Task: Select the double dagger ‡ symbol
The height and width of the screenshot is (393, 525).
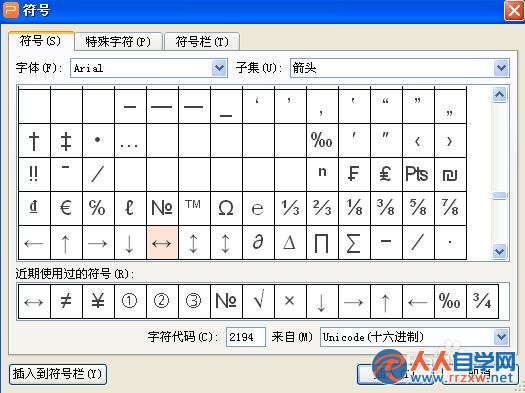Action: [x=66, y=141]
